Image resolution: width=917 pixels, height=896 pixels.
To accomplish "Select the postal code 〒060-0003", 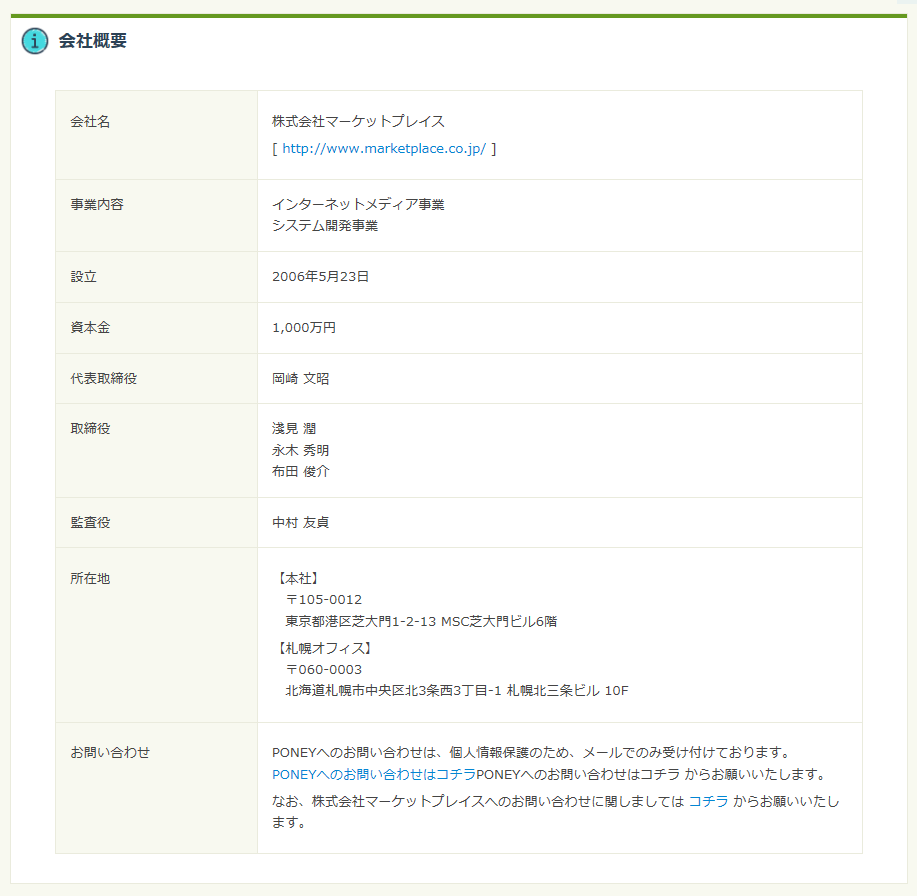I will 323,670.
